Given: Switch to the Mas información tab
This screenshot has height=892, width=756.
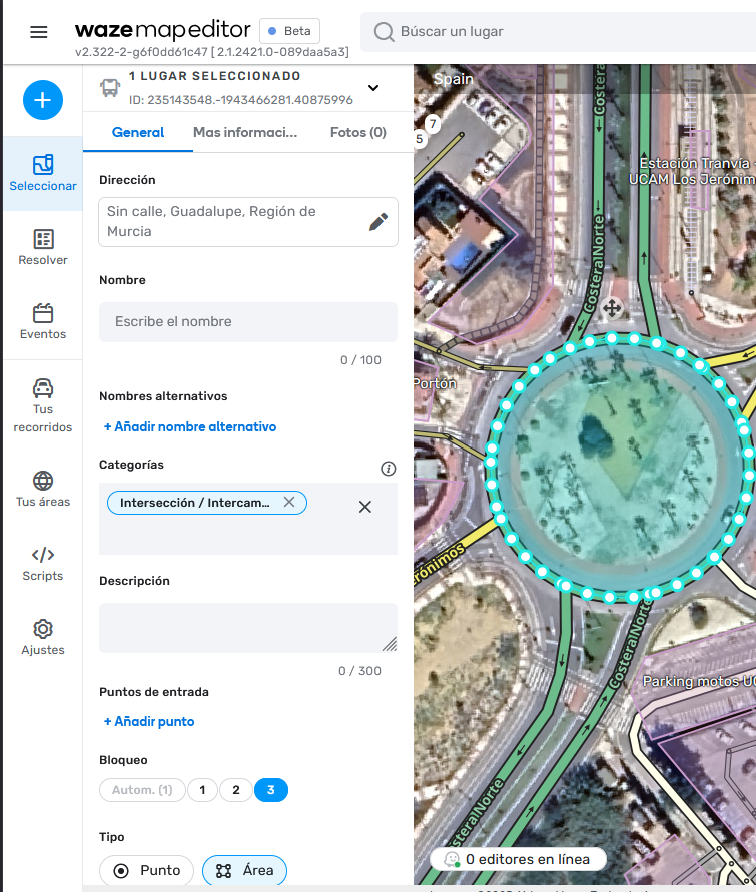Looking at the screenshot, I should pos(245,132).
